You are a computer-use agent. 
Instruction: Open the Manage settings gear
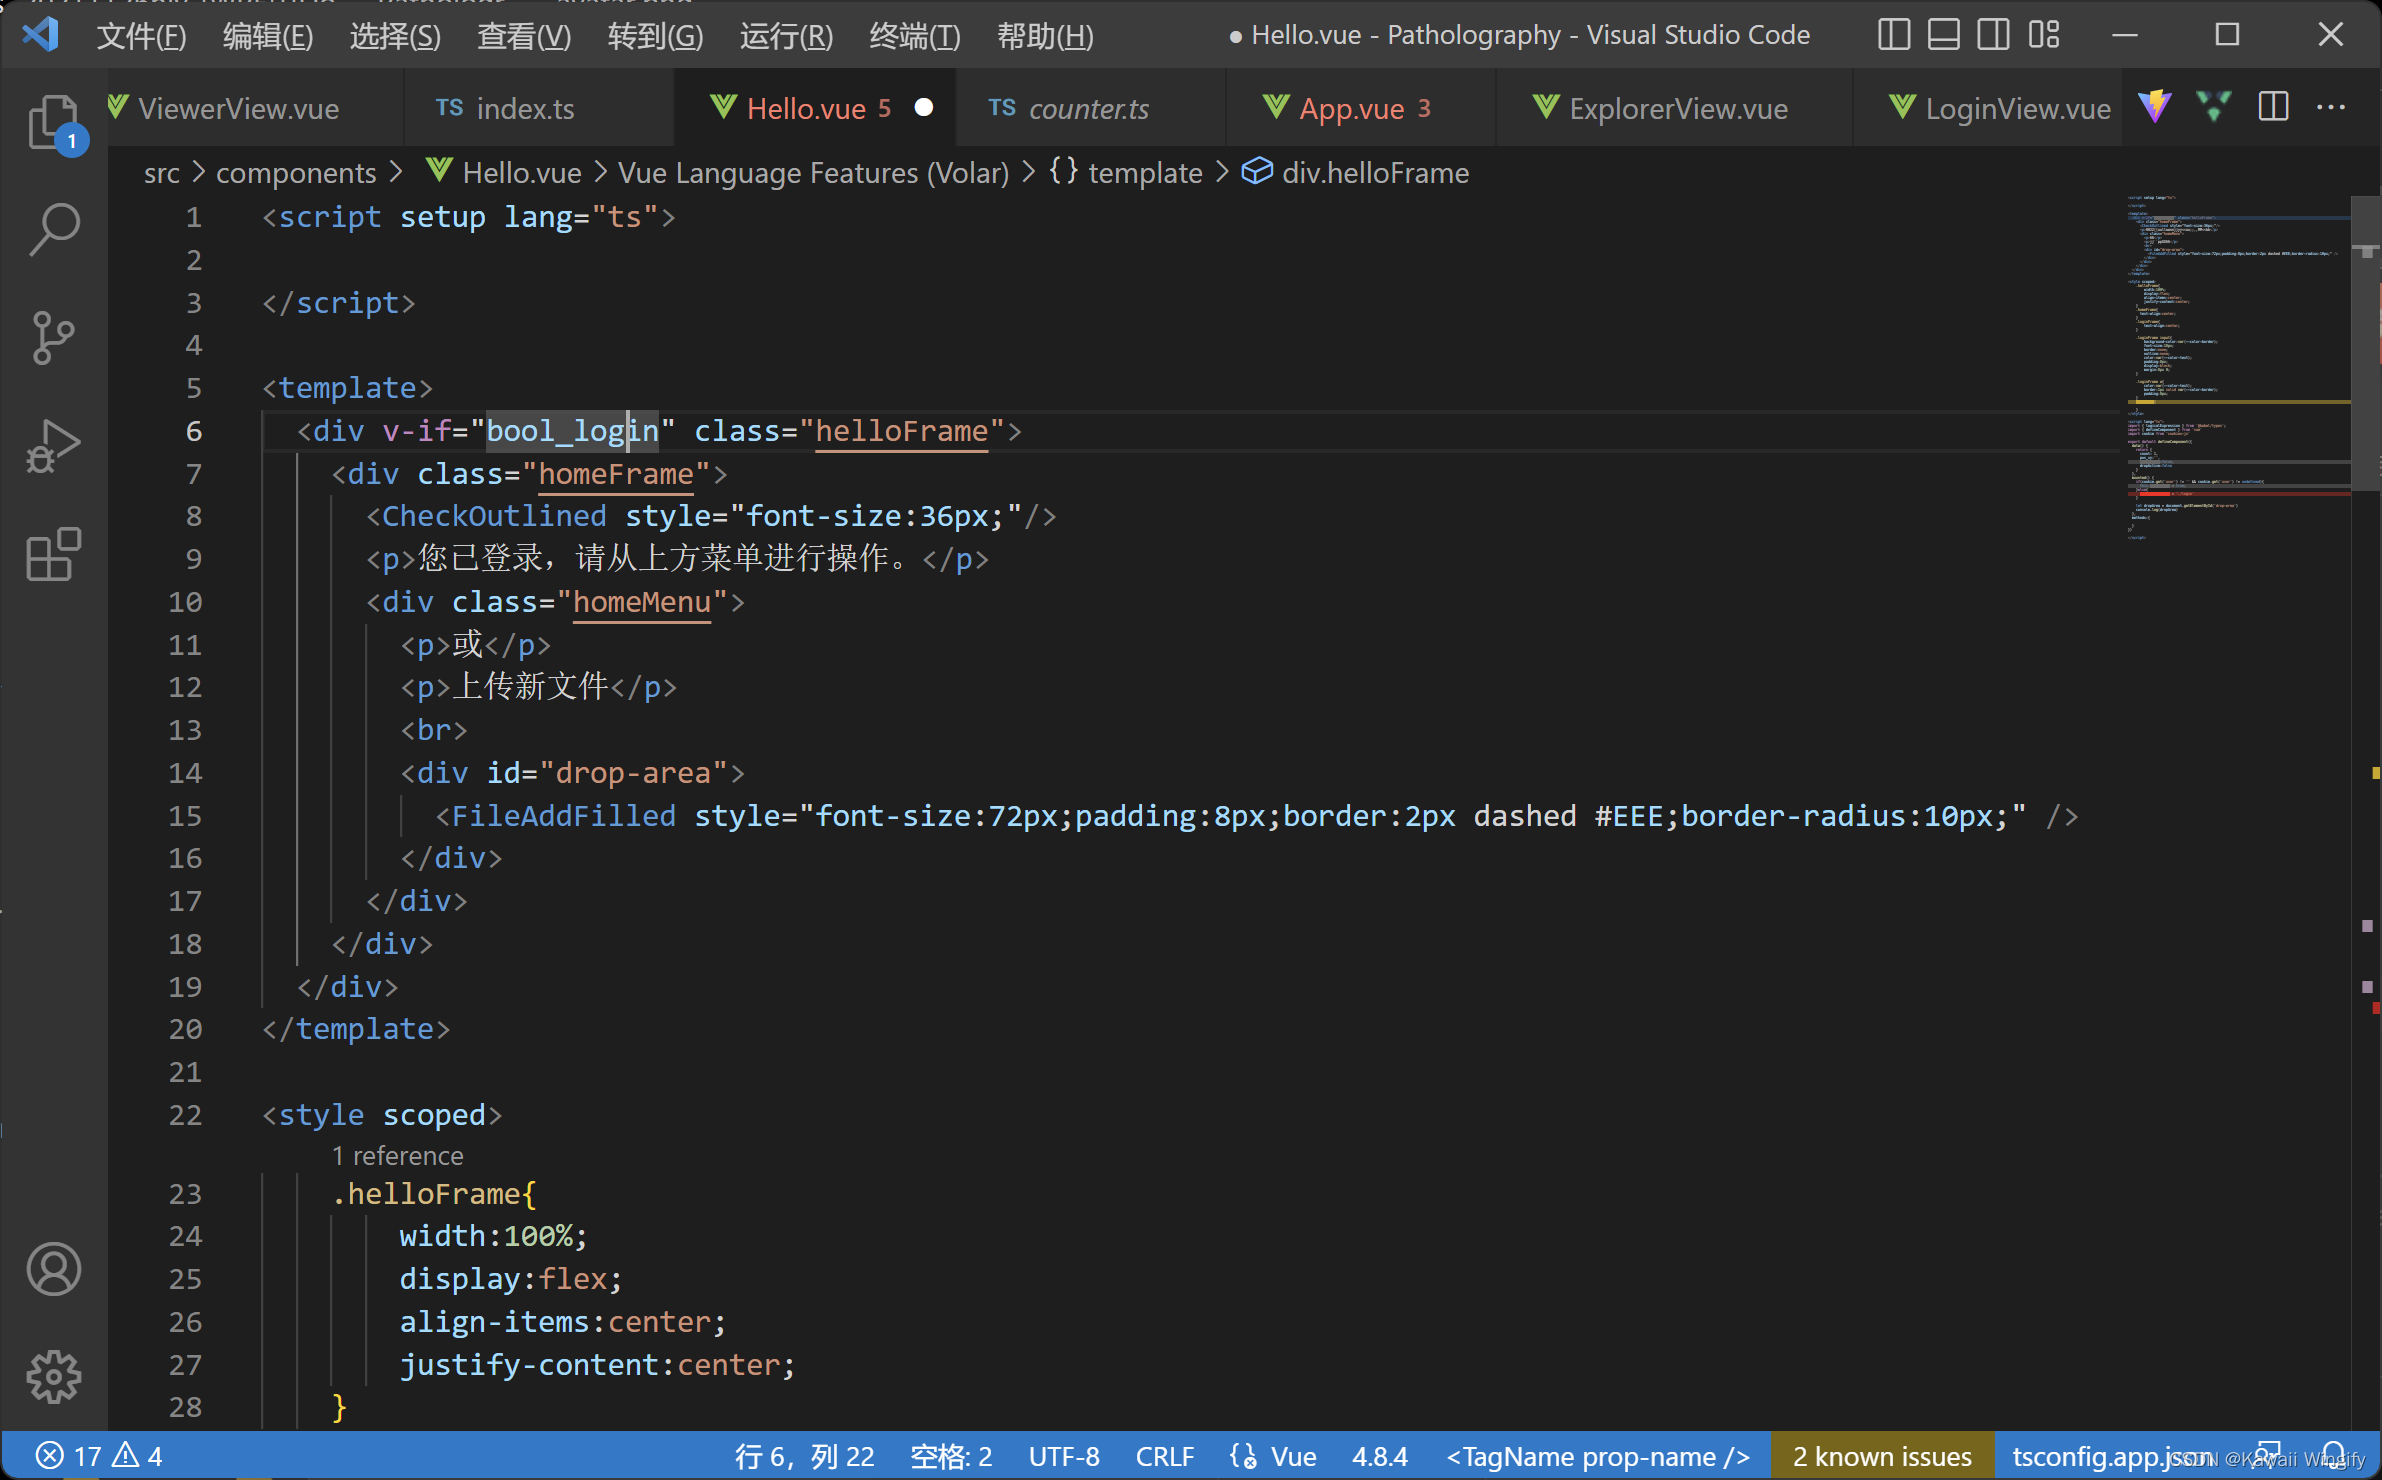(55, 1376)
